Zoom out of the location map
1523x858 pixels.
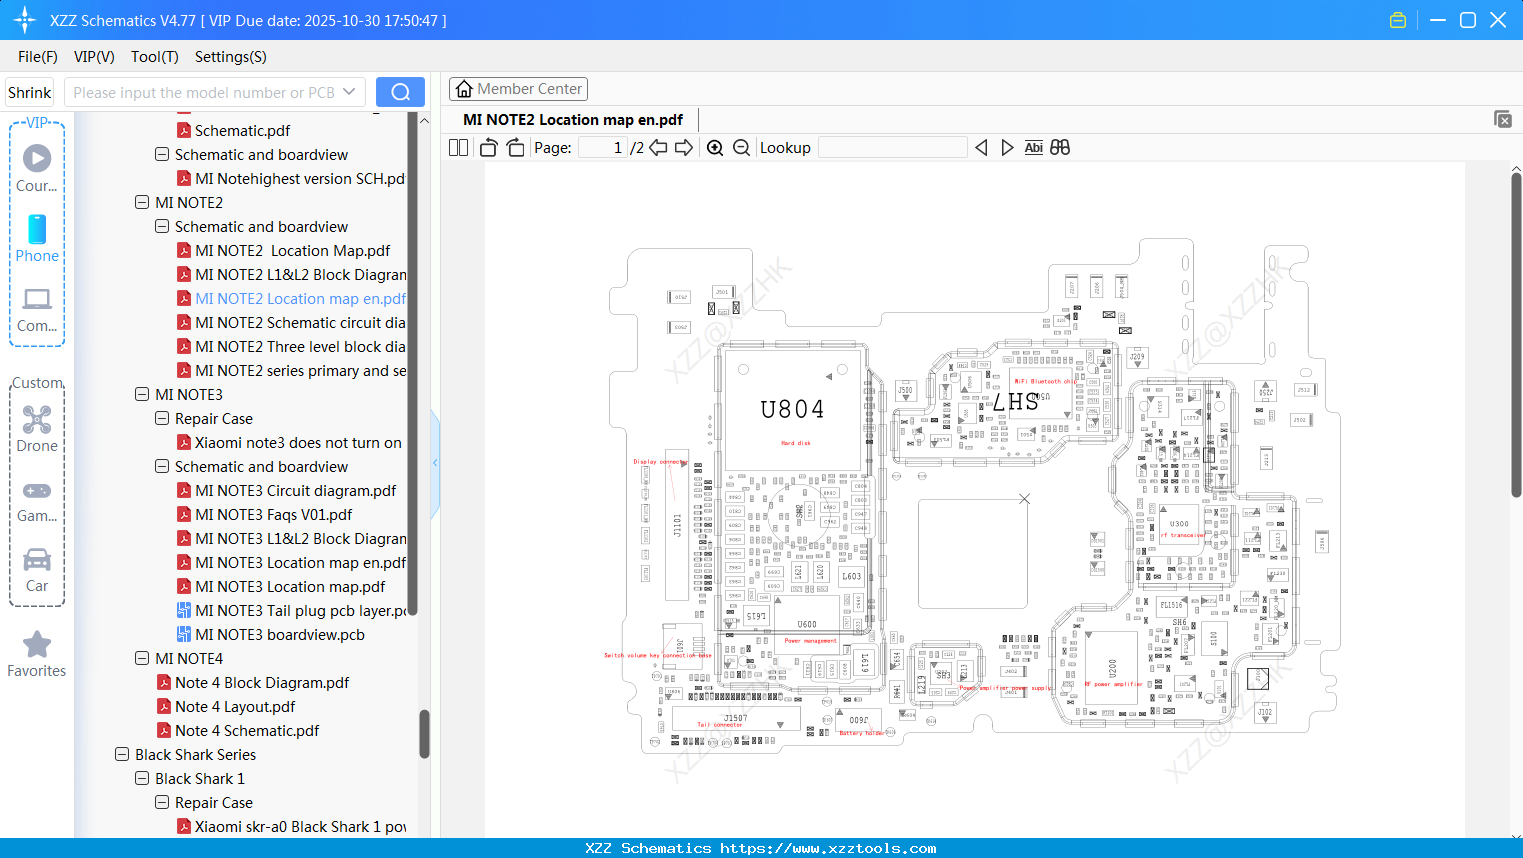(x=741, y=147)
